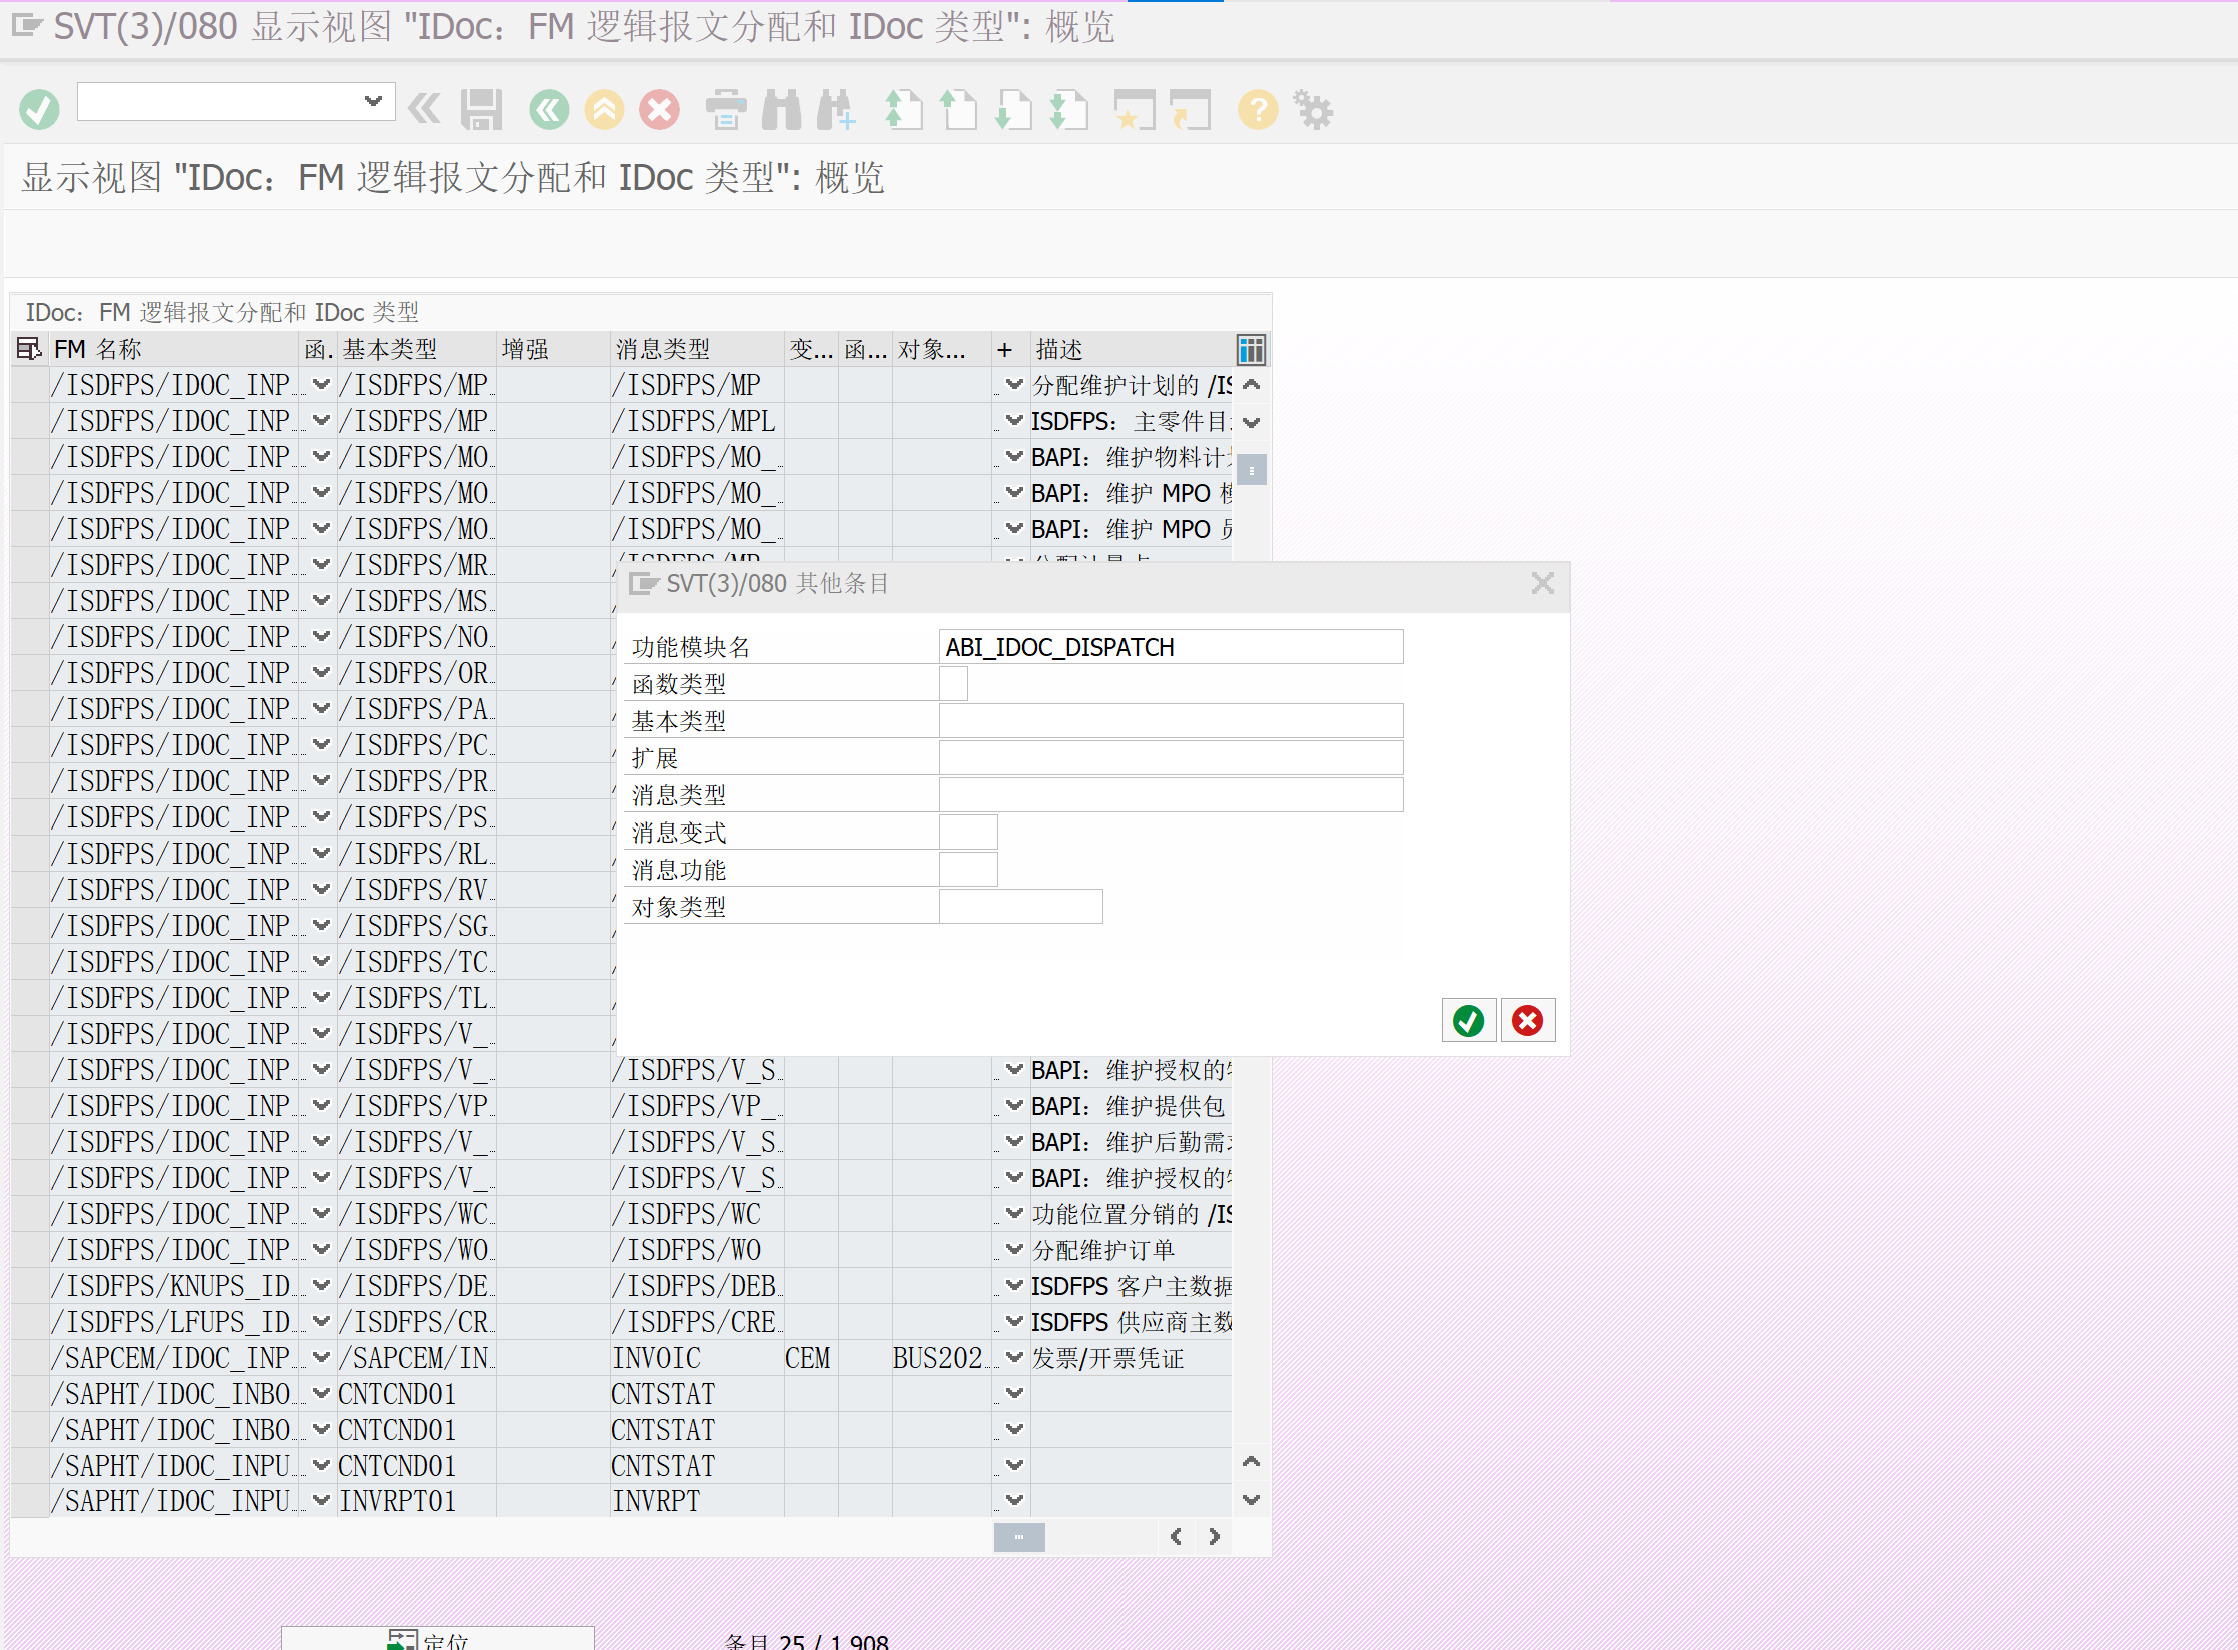
Task: Jump to last page using toolbar icon
Action: pos(1069,110)
